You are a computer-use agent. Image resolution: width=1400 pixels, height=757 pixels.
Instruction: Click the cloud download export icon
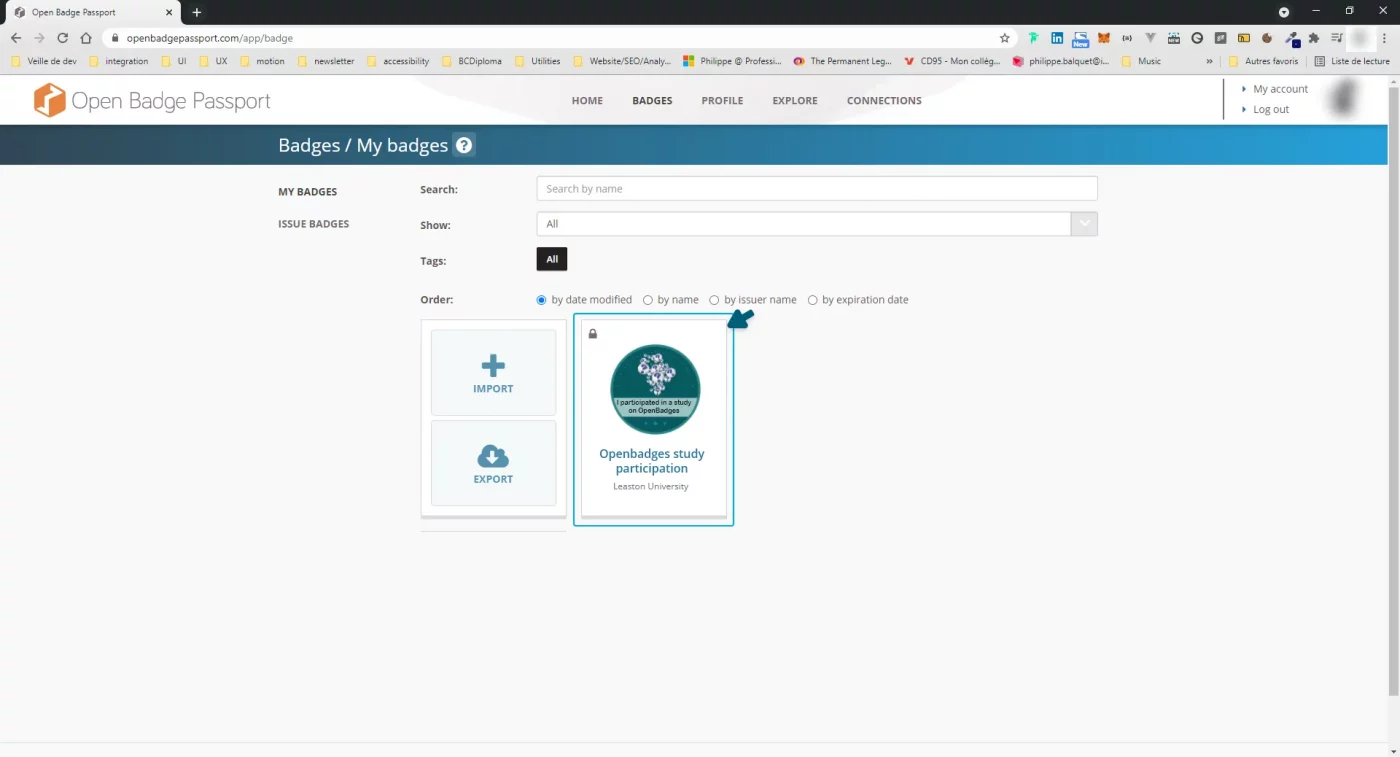coord(493,457)
